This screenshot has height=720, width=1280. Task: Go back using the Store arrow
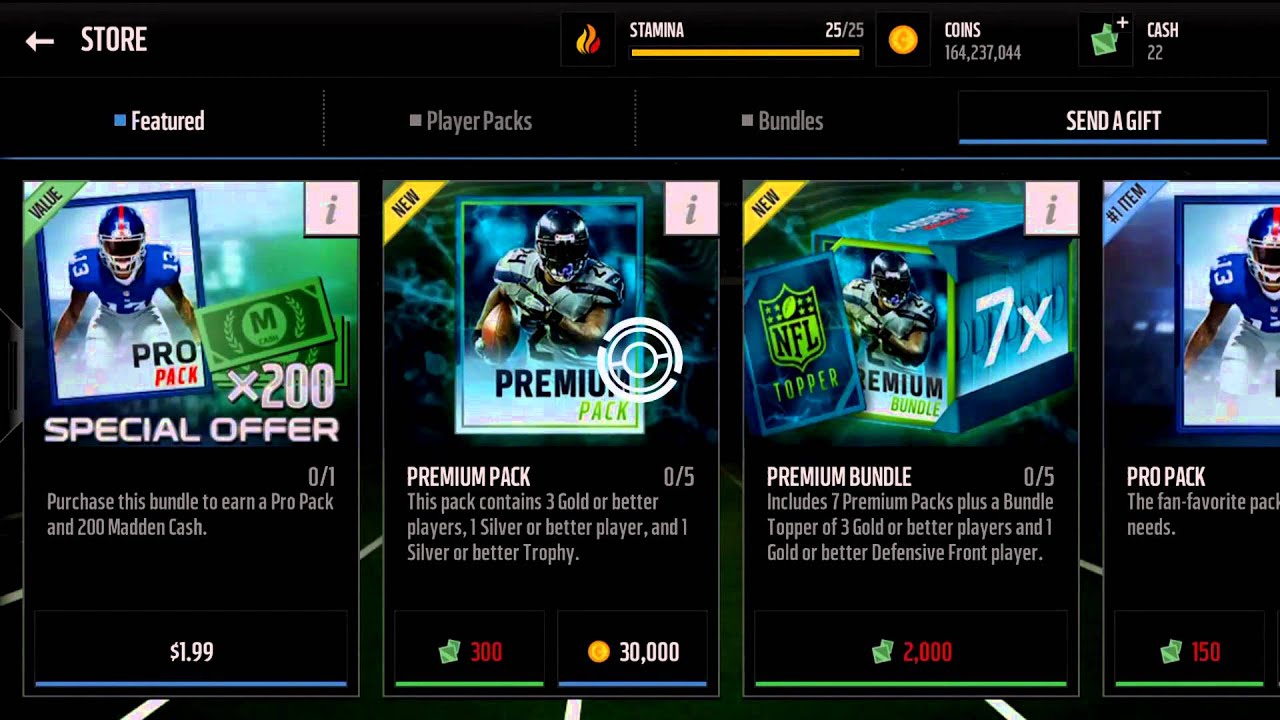click(x=40, y=41)
